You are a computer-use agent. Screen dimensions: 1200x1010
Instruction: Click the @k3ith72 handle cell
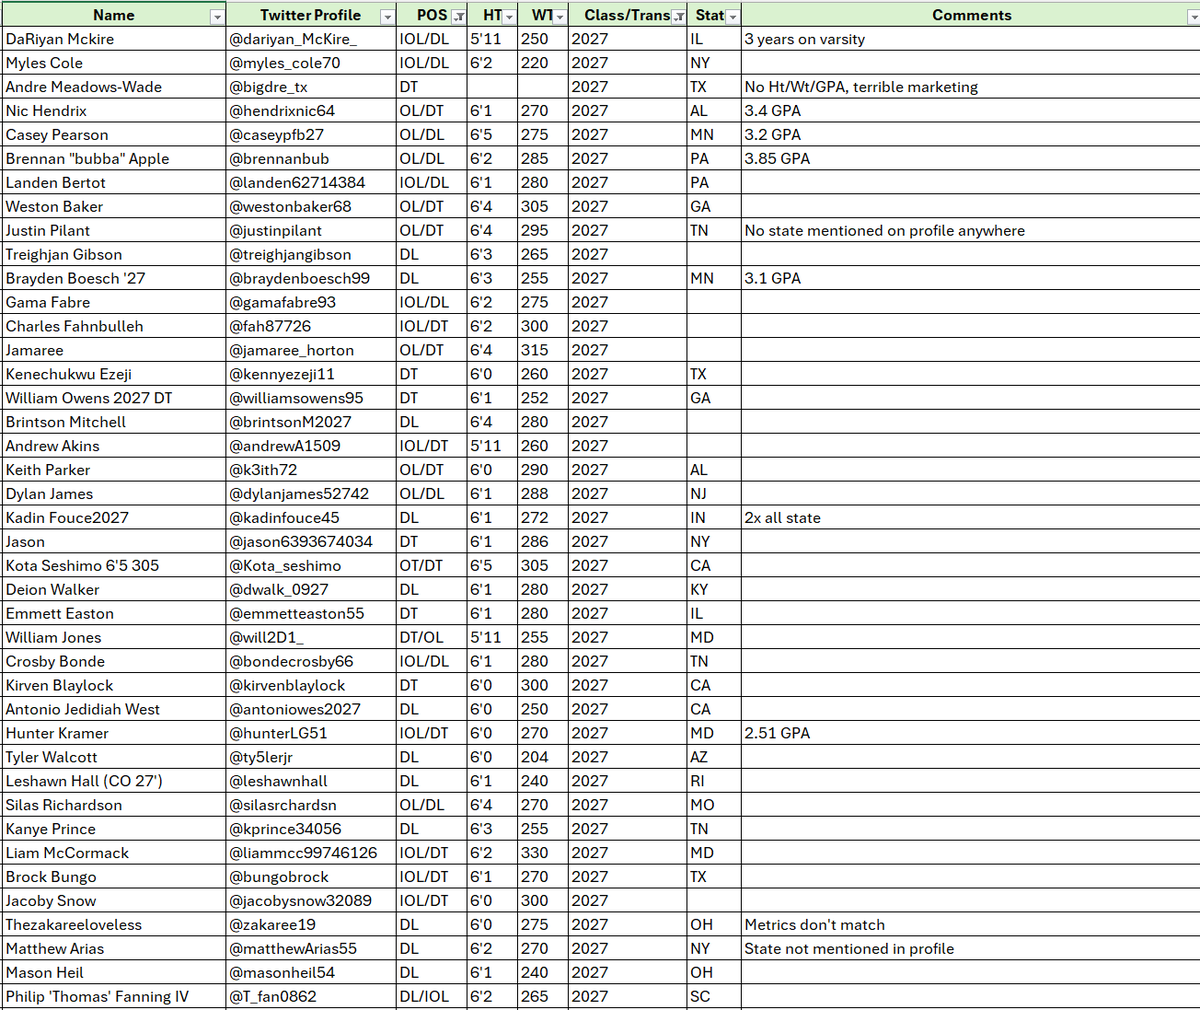pos(311,470)
